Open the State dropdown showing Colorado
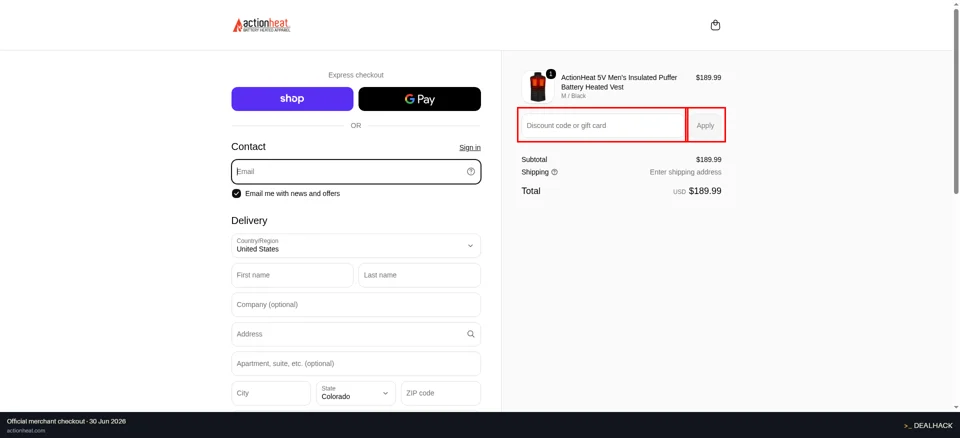 pyautogui.click(x=356, y=393)
